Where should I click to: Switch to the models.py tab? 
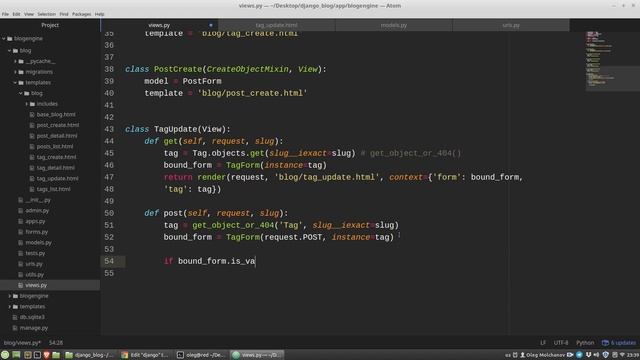(393, 25)
